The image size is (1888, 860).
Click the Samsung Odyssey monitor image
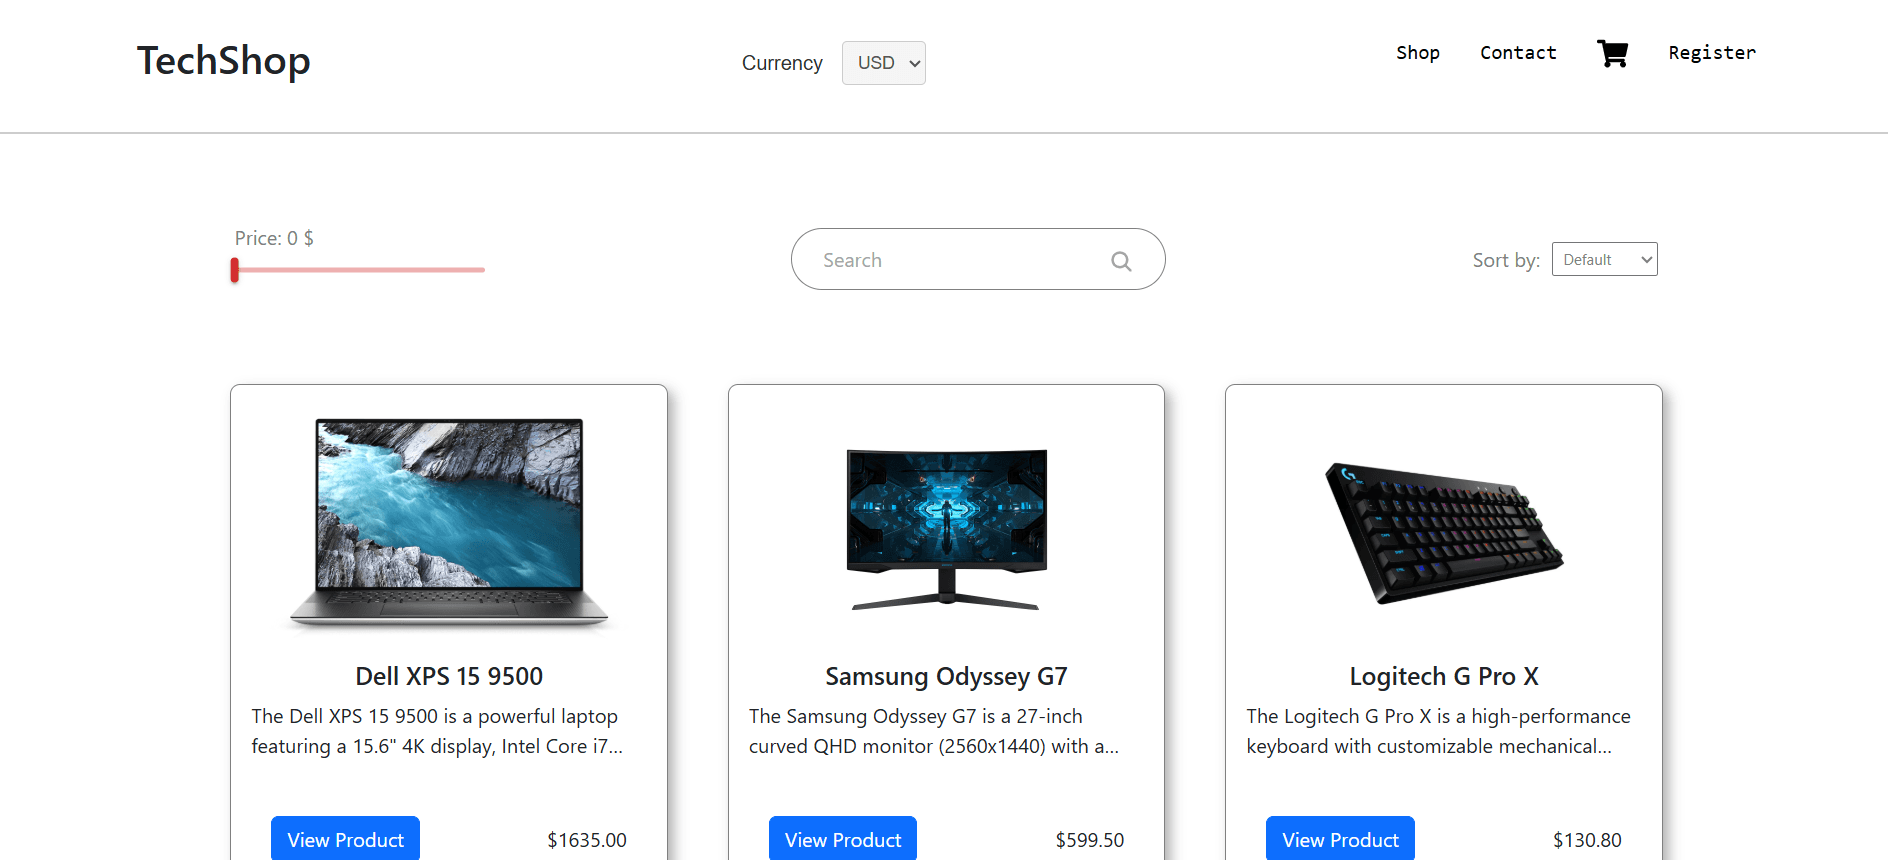(x=946, y=529)
